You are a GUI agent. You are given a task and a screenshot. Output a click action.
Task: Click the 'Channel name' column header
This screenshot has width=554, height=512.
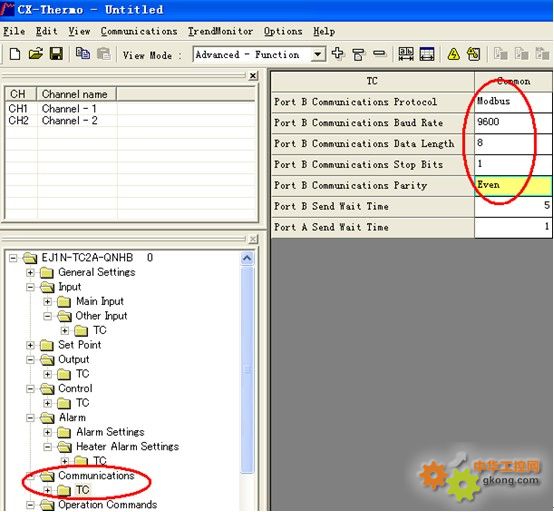(x=76, y=94)
